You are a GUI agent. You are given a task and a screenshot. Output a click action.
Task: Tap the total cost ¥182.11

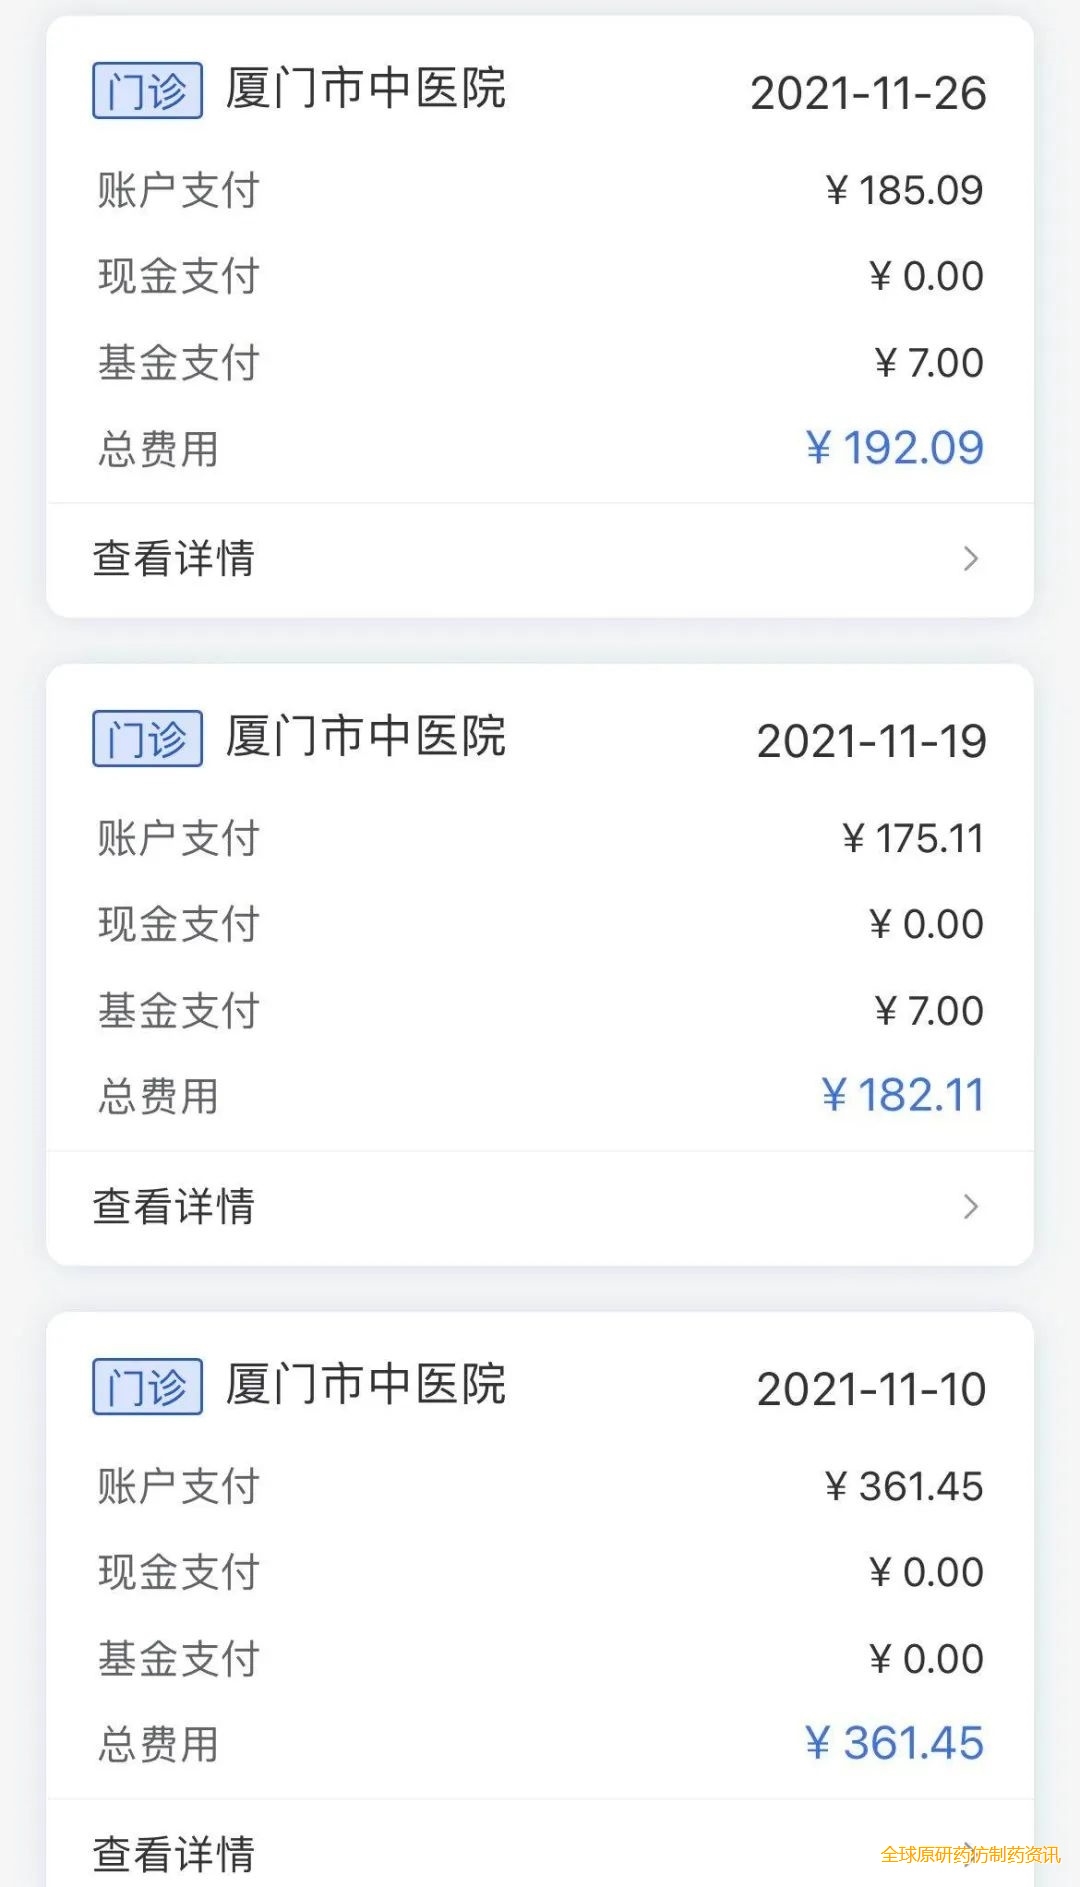pyautogui.click(x=902, y=1095)
